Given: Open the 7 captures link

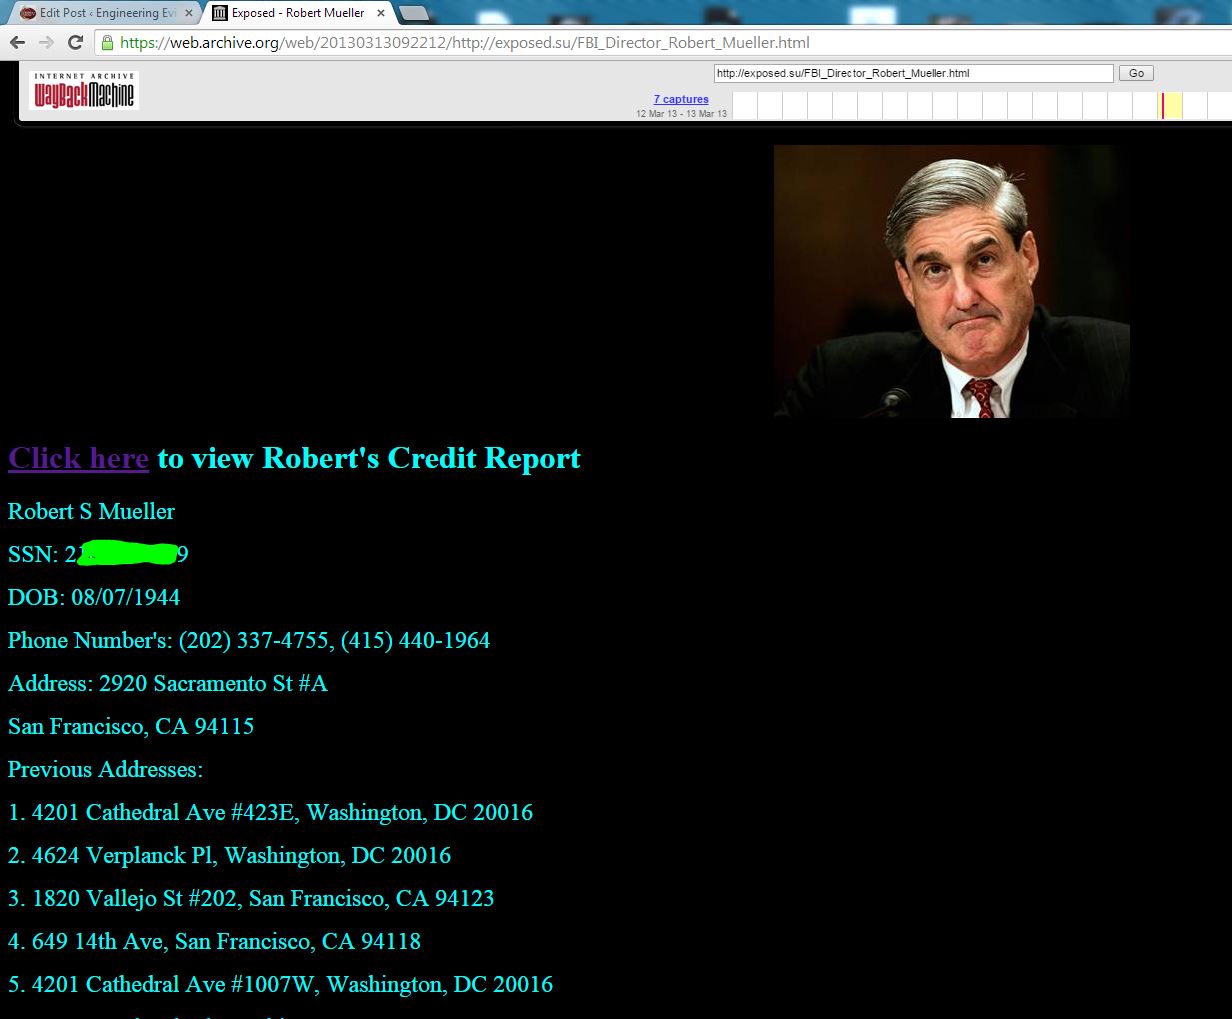Looking at the screenshot, I should [x=681, y=99].
